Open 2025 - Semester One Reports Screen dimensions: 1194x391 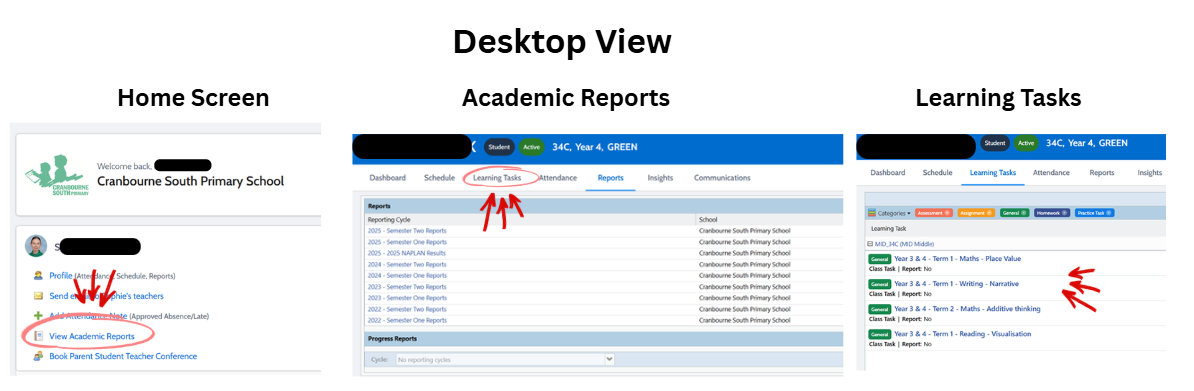(x=407, y=242)
